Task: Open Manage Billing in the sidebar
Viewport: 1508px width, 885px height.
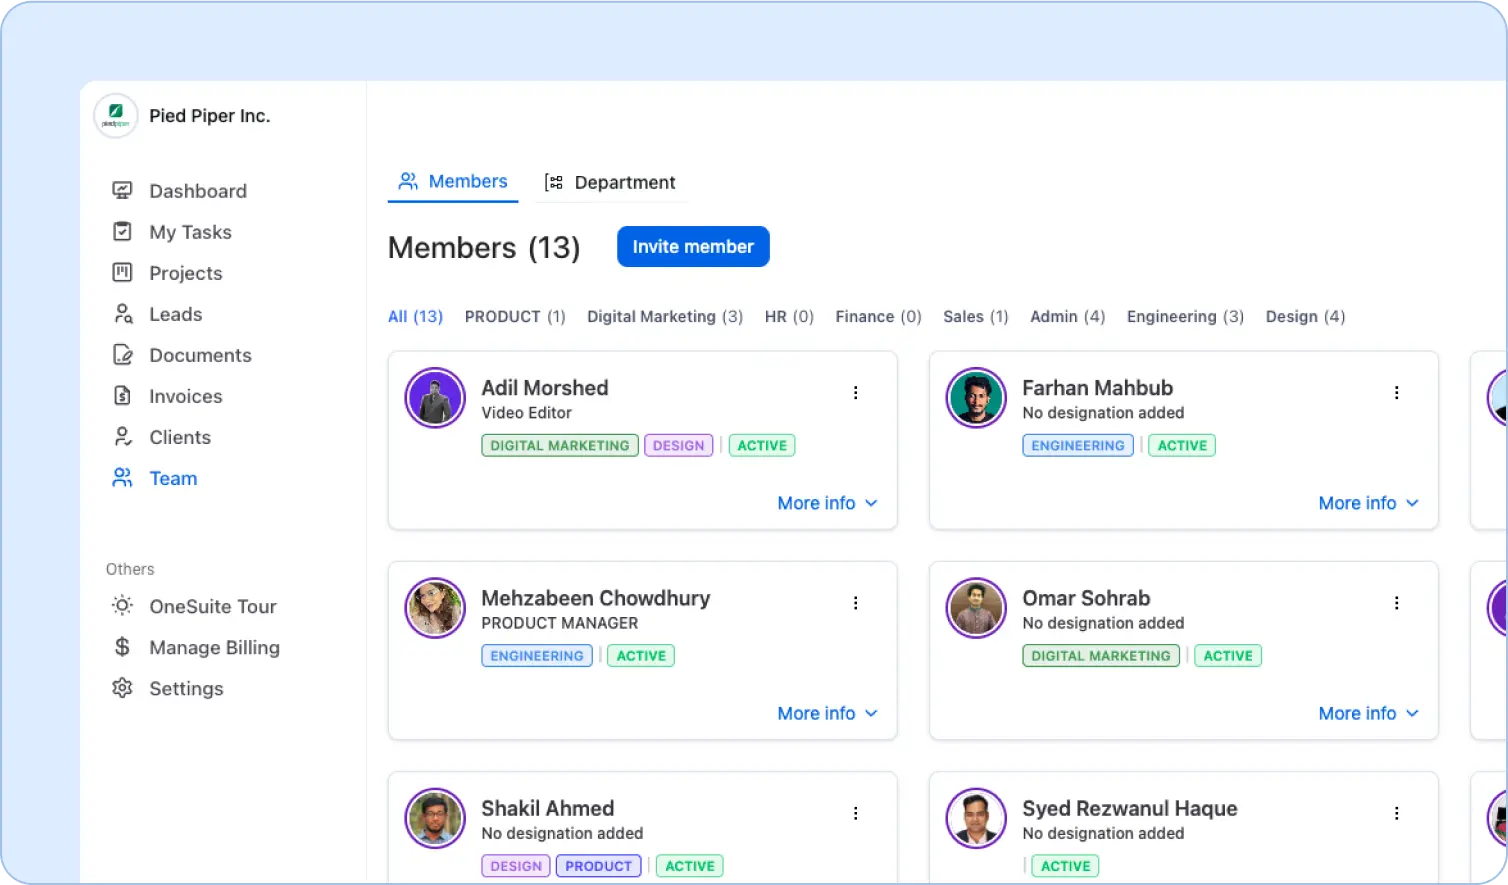Action: point(214,647)
